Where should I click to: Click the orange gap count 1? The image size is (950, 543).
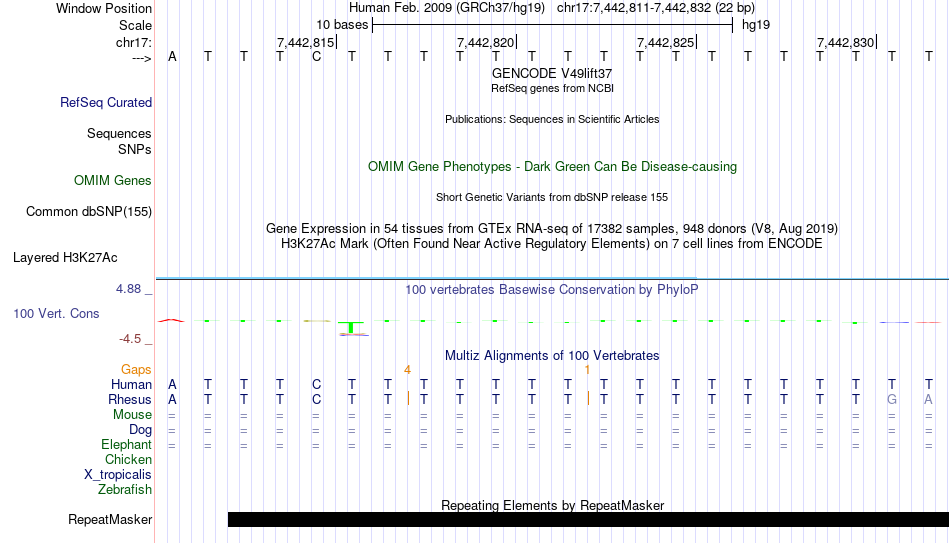coord(587,370)
